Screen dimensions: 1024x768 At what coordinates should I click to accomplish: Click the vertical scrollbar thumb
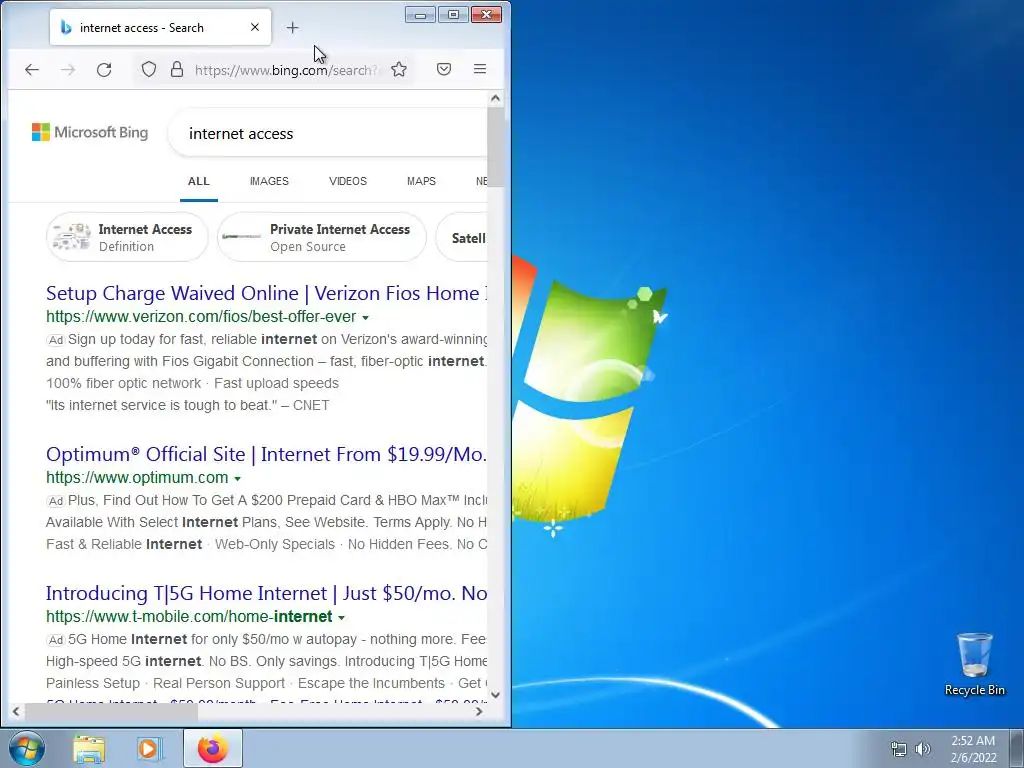[496, 147]
